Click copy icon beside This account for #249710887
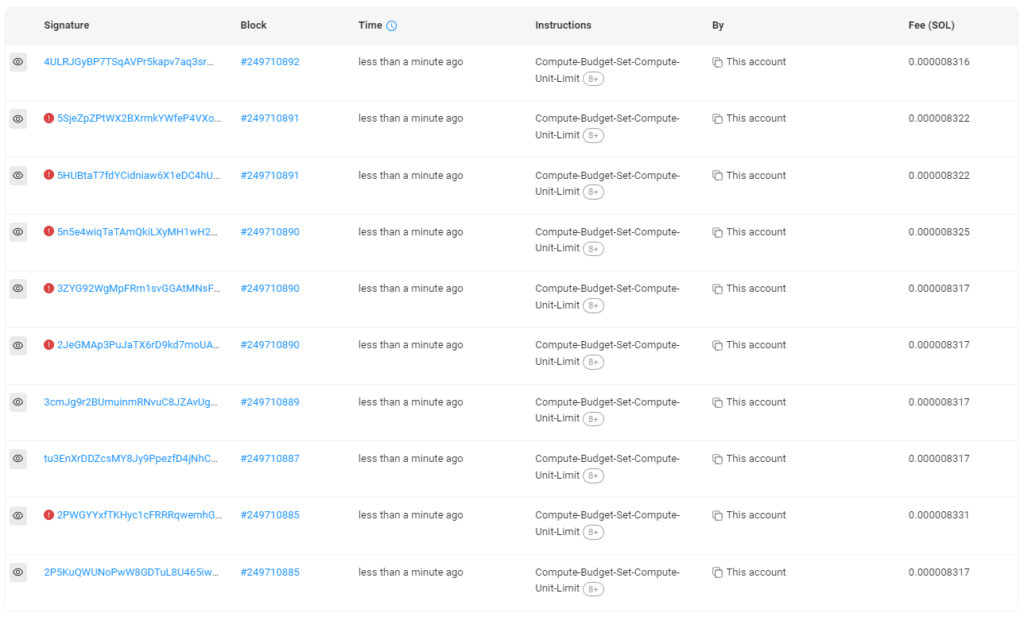This screenshot has height=617, width=1024. click(x=717, y=459)
